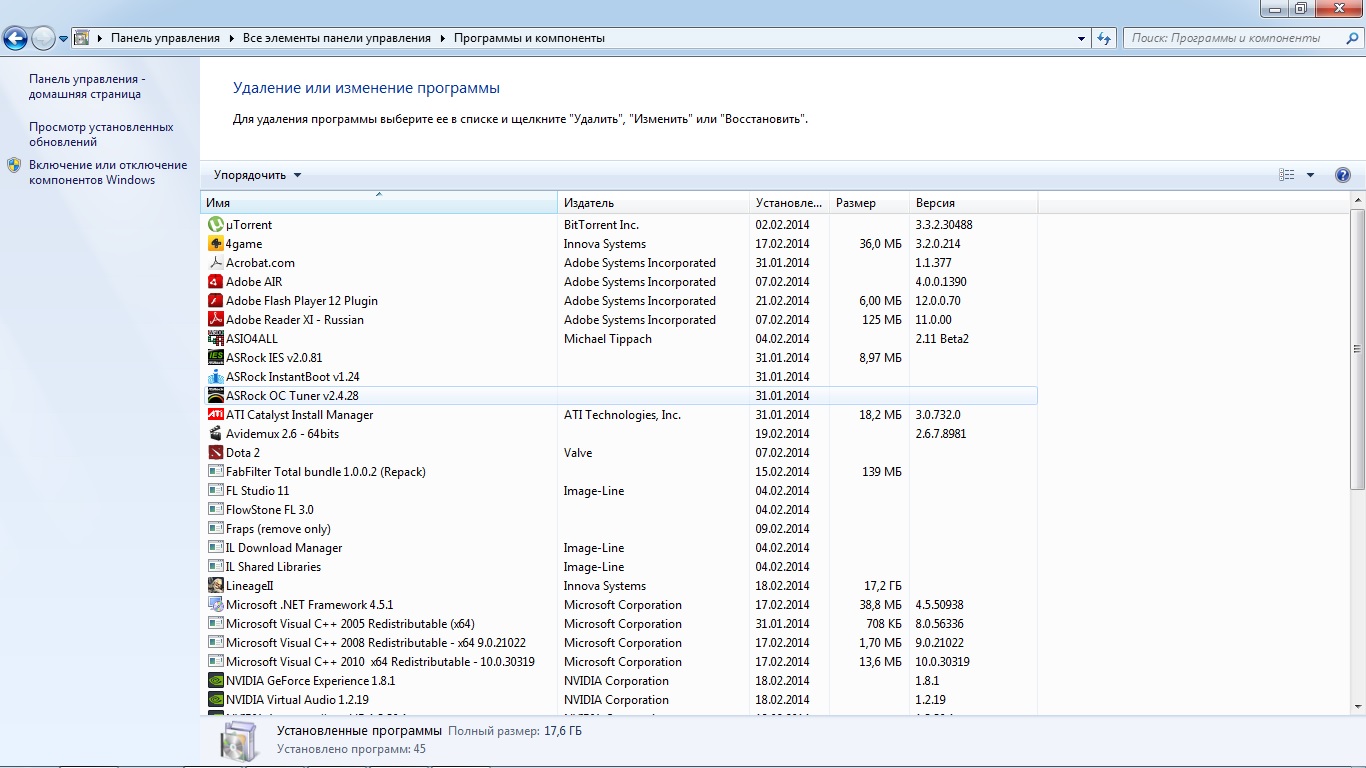
Task: Click the 4game program icon
Action: [215, 244]
